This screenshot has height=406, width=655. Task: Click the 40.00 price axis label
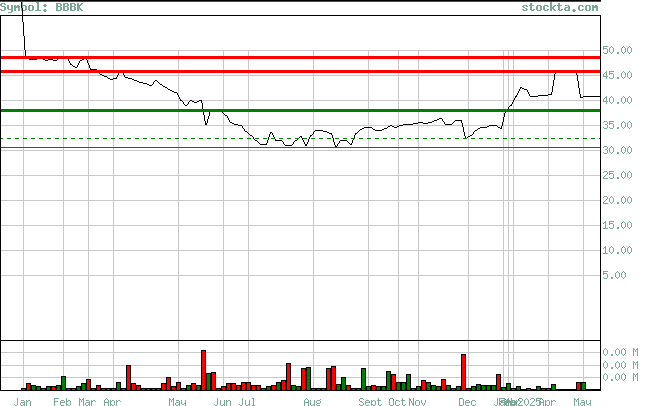(617, 100)
